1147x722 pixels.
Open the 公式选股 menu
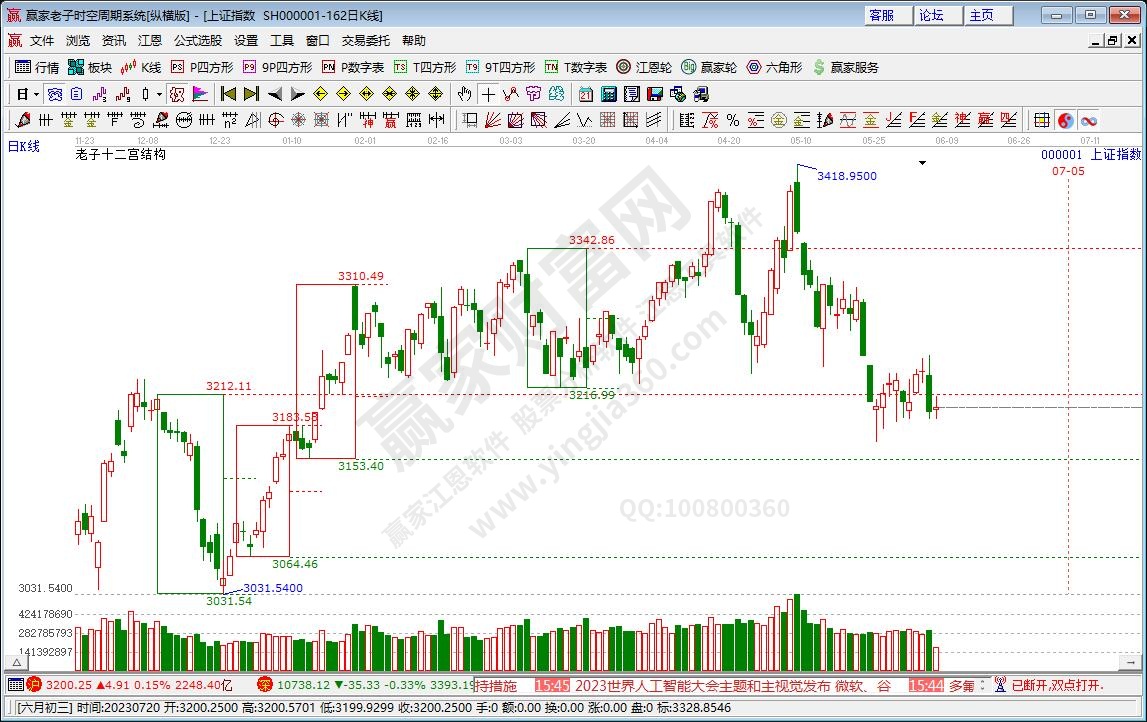click(198, 41)
